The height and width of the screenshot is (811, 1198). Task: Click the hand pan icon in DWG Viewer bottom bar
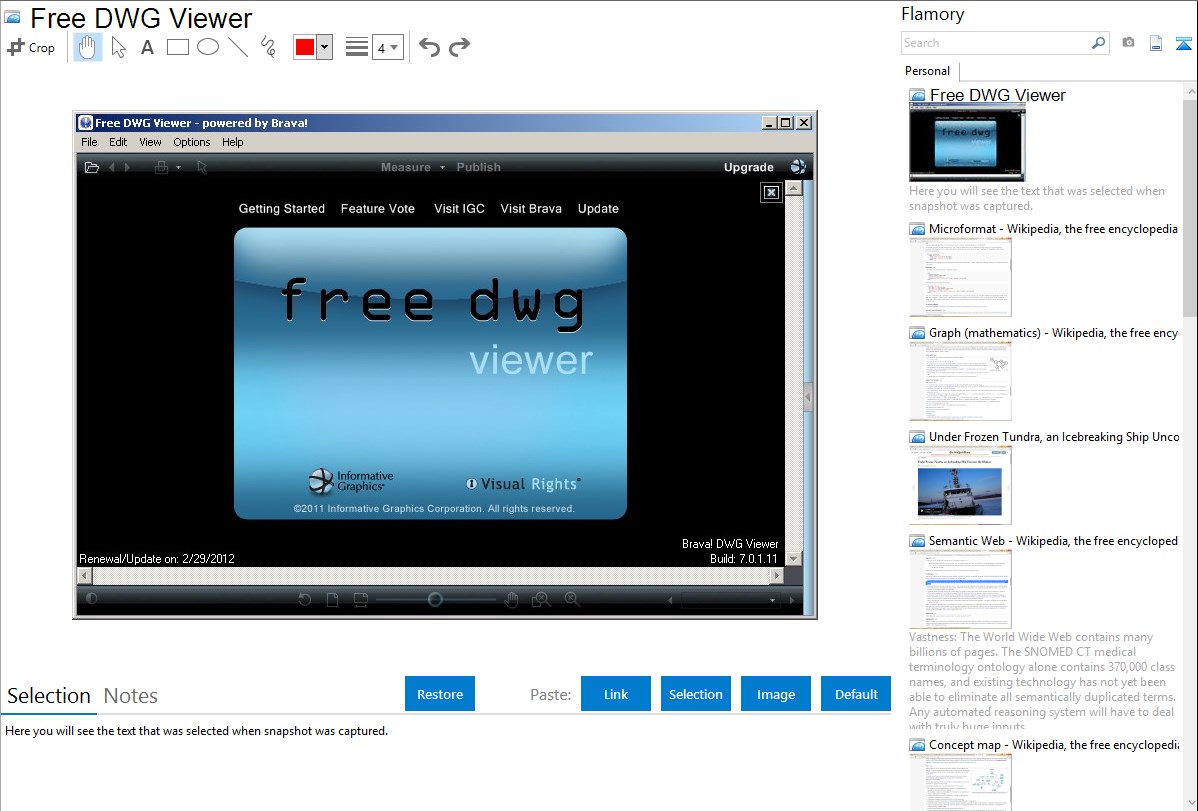[x=511, y=600]
